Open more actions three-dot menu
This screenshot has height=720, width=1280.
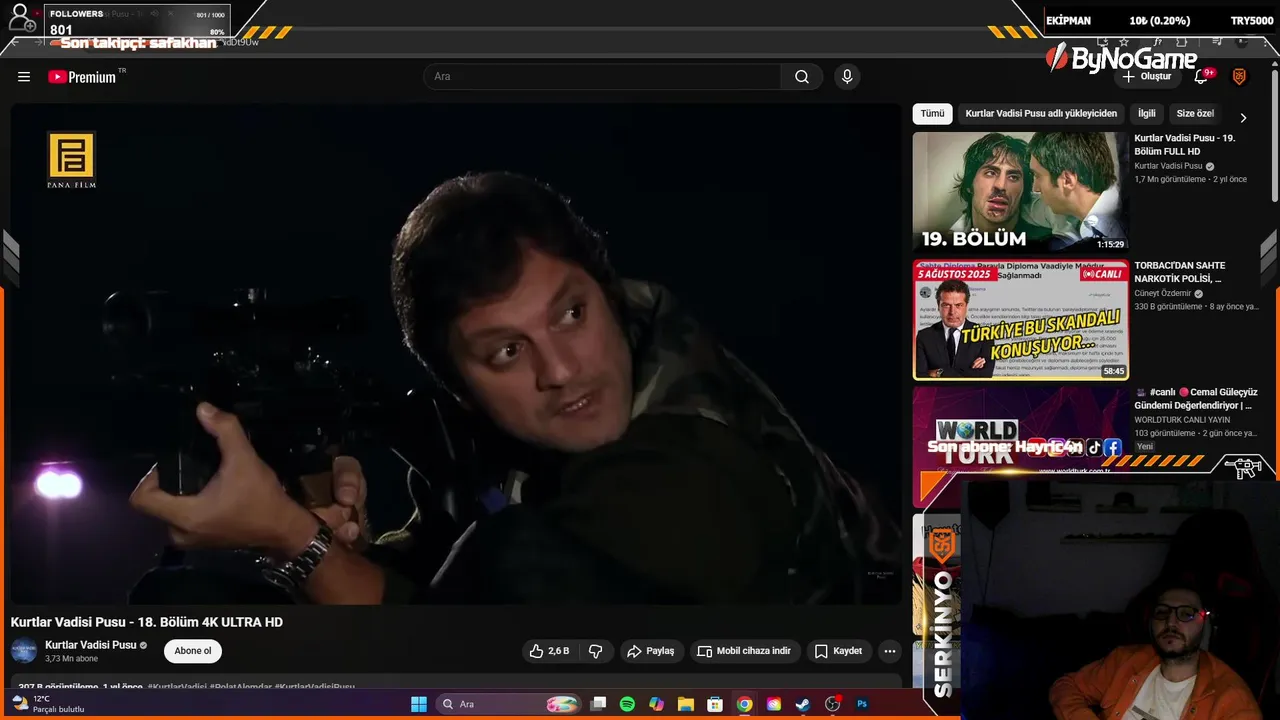click(x=889, y=651)
